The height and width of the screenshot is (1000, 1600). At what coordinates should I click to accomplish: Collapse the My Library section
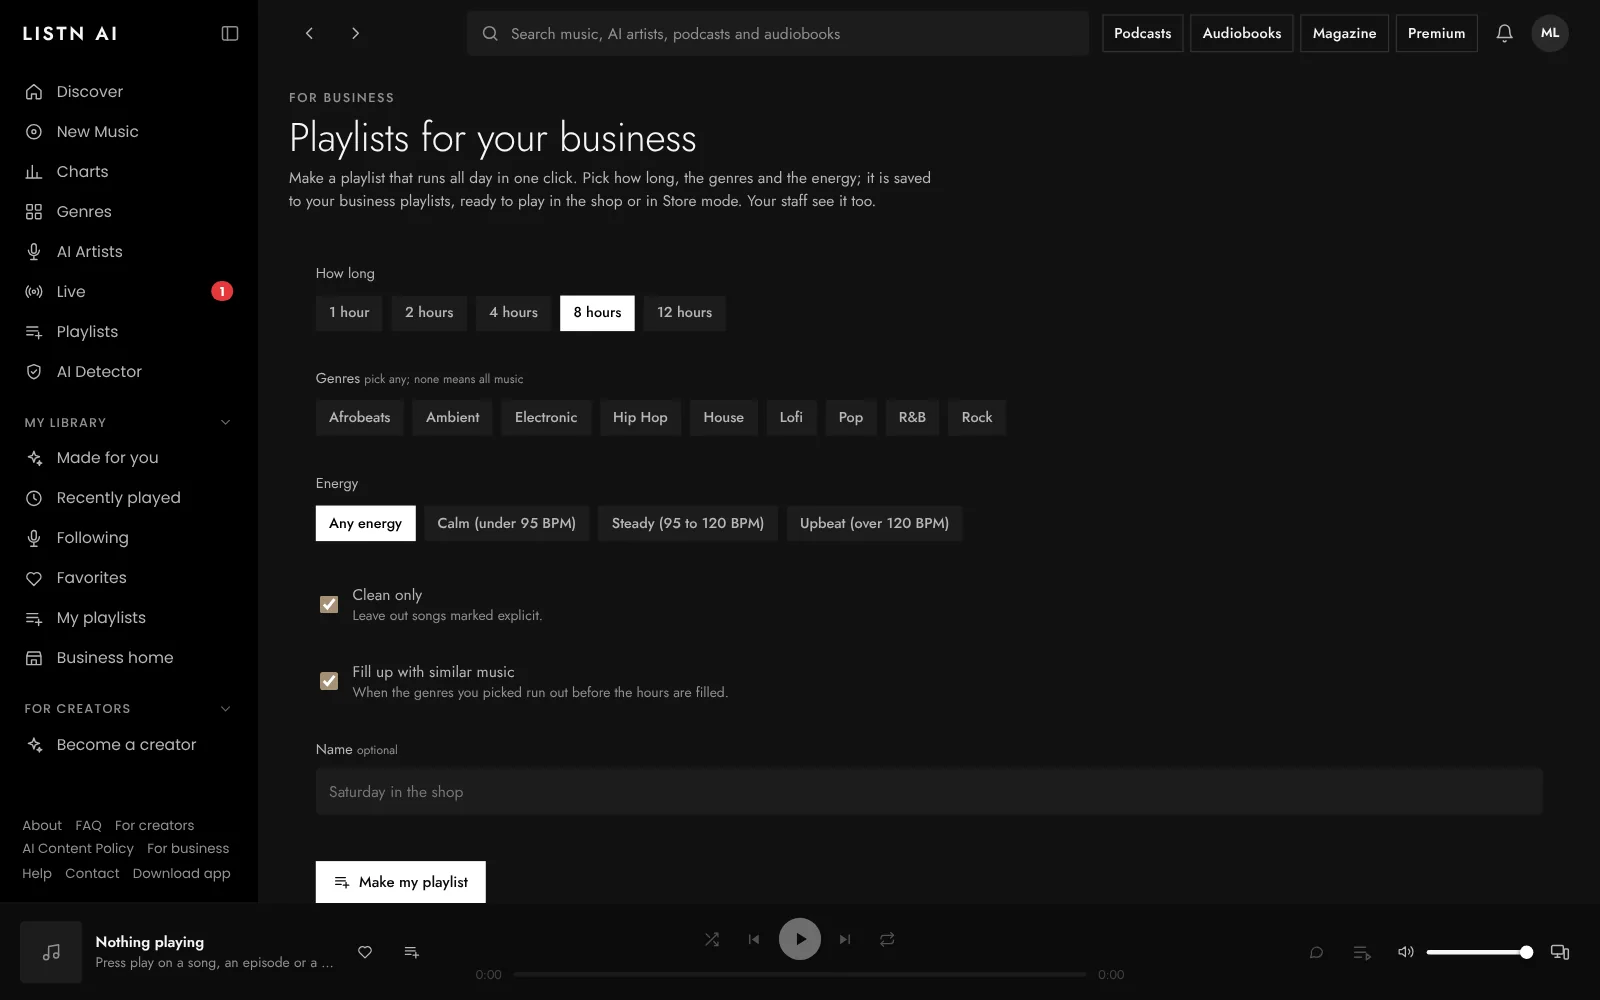point(225,422)
